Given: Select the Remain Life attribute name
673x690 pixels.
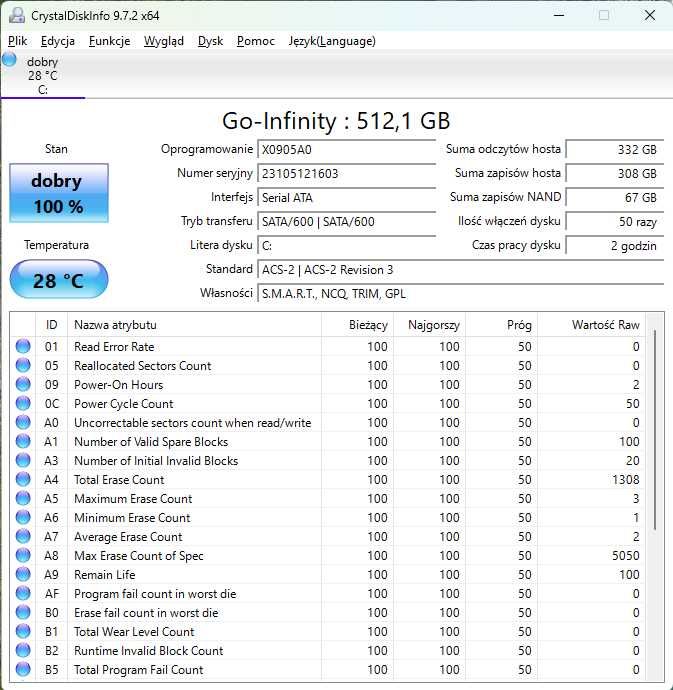Looking at the screenshot, I should click(105, 575).
